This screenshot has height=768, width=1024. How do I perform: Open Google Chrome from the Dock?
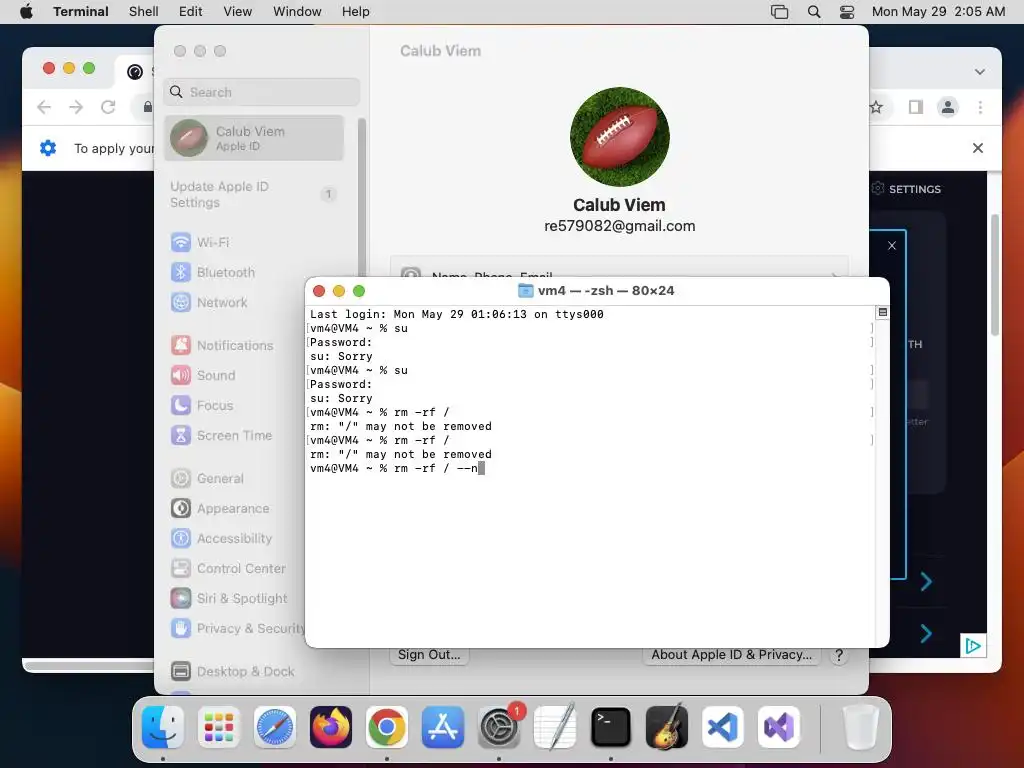[x=387, y=727]
